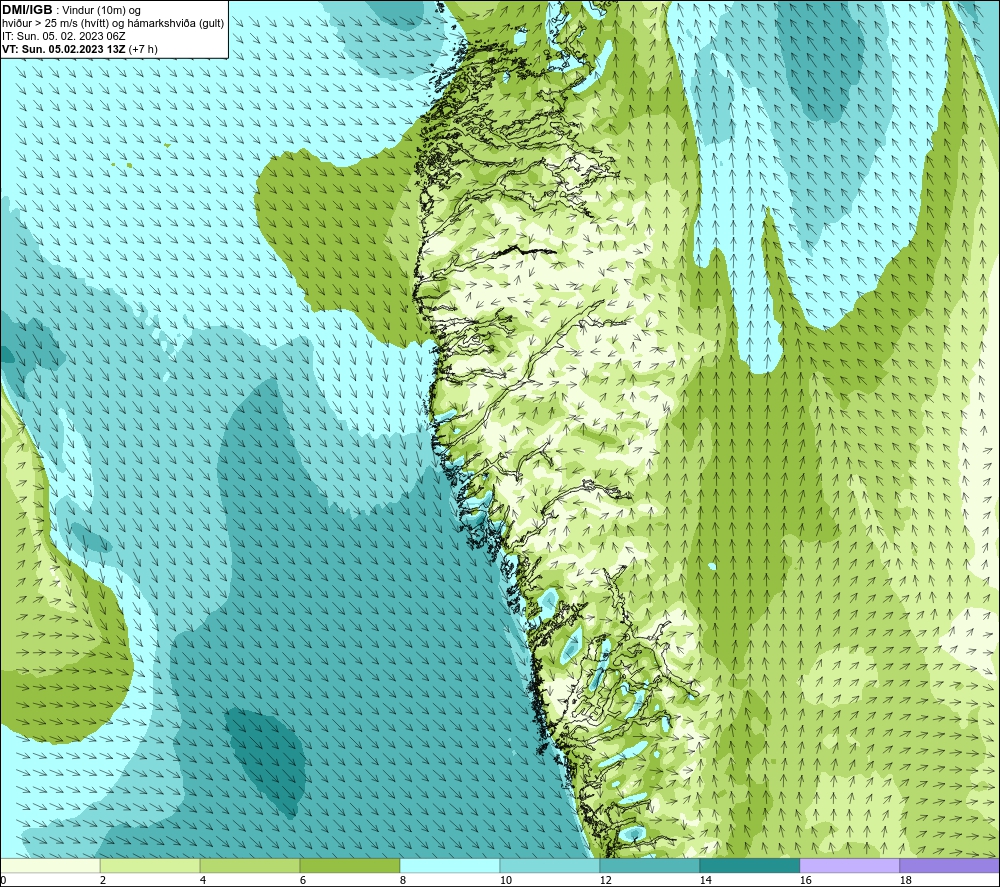Click the purple above-18 m/s legend swatch
Screen dimensions: 1000x887
(x=950, y=866)
